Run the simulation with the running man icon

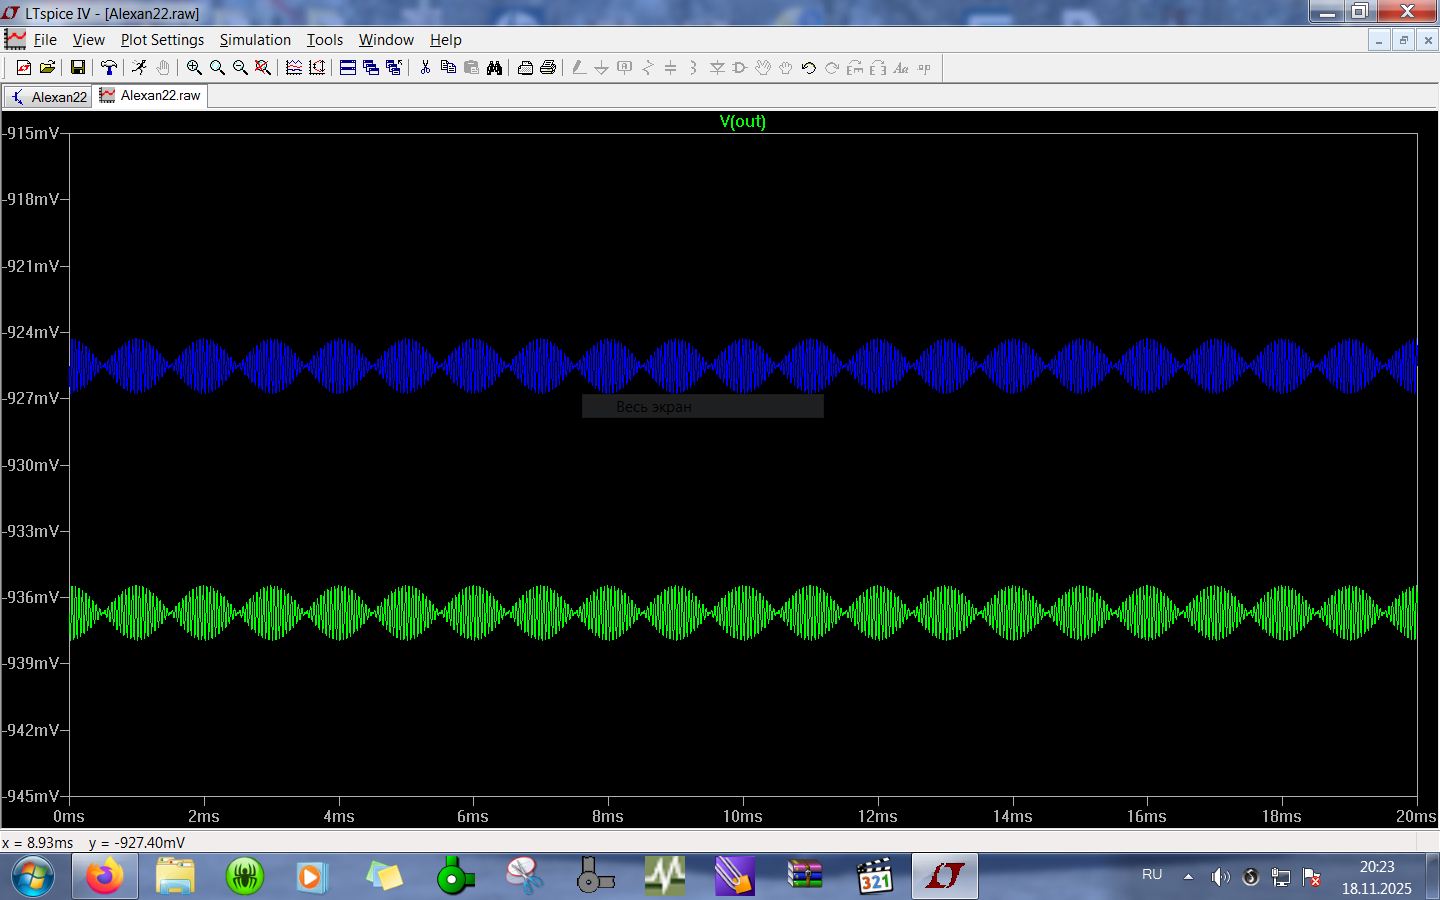[x=139, y=68]
